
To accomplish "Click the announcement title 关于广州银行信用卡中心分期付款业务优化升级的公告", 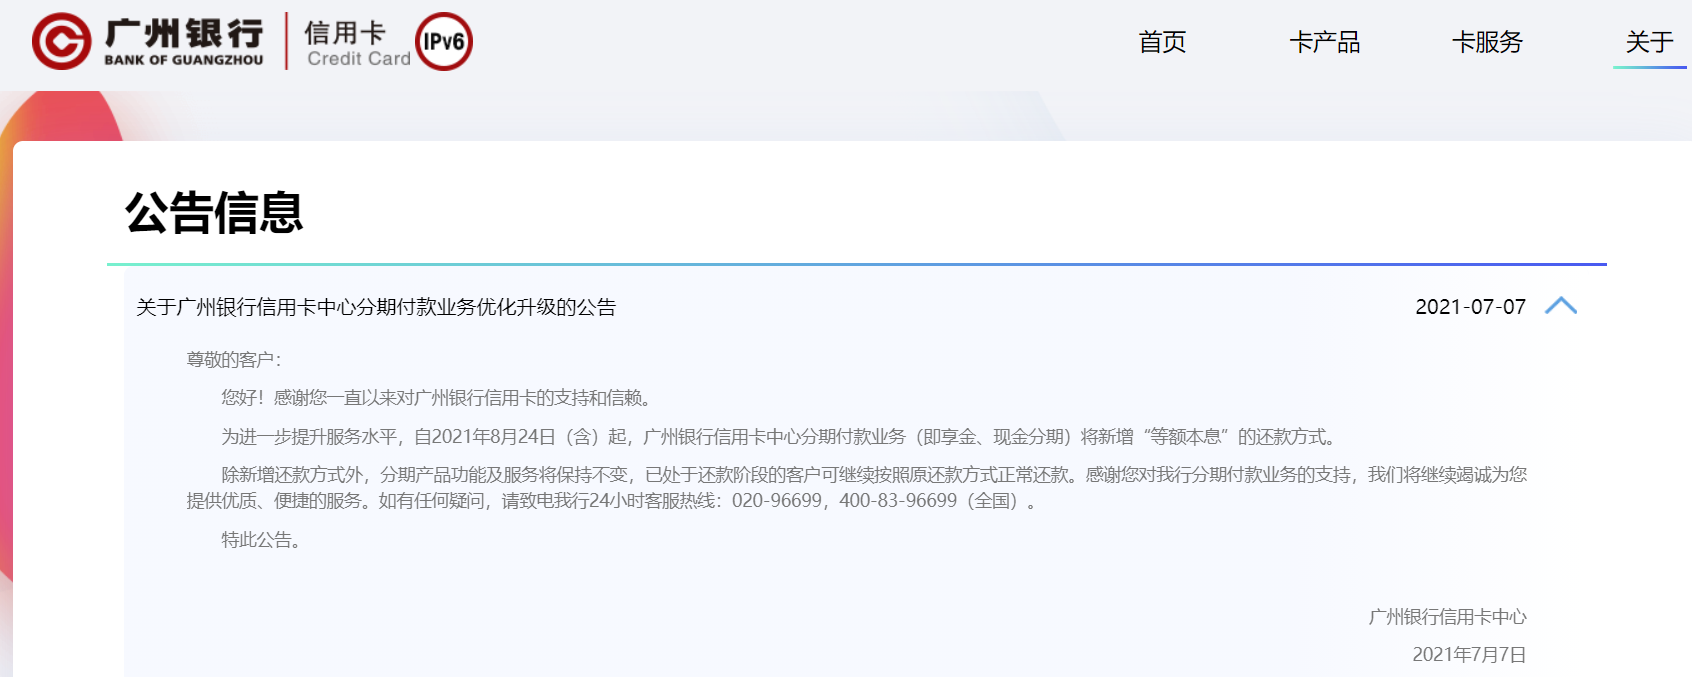I will pyautogui.click(x=376, y=307).
